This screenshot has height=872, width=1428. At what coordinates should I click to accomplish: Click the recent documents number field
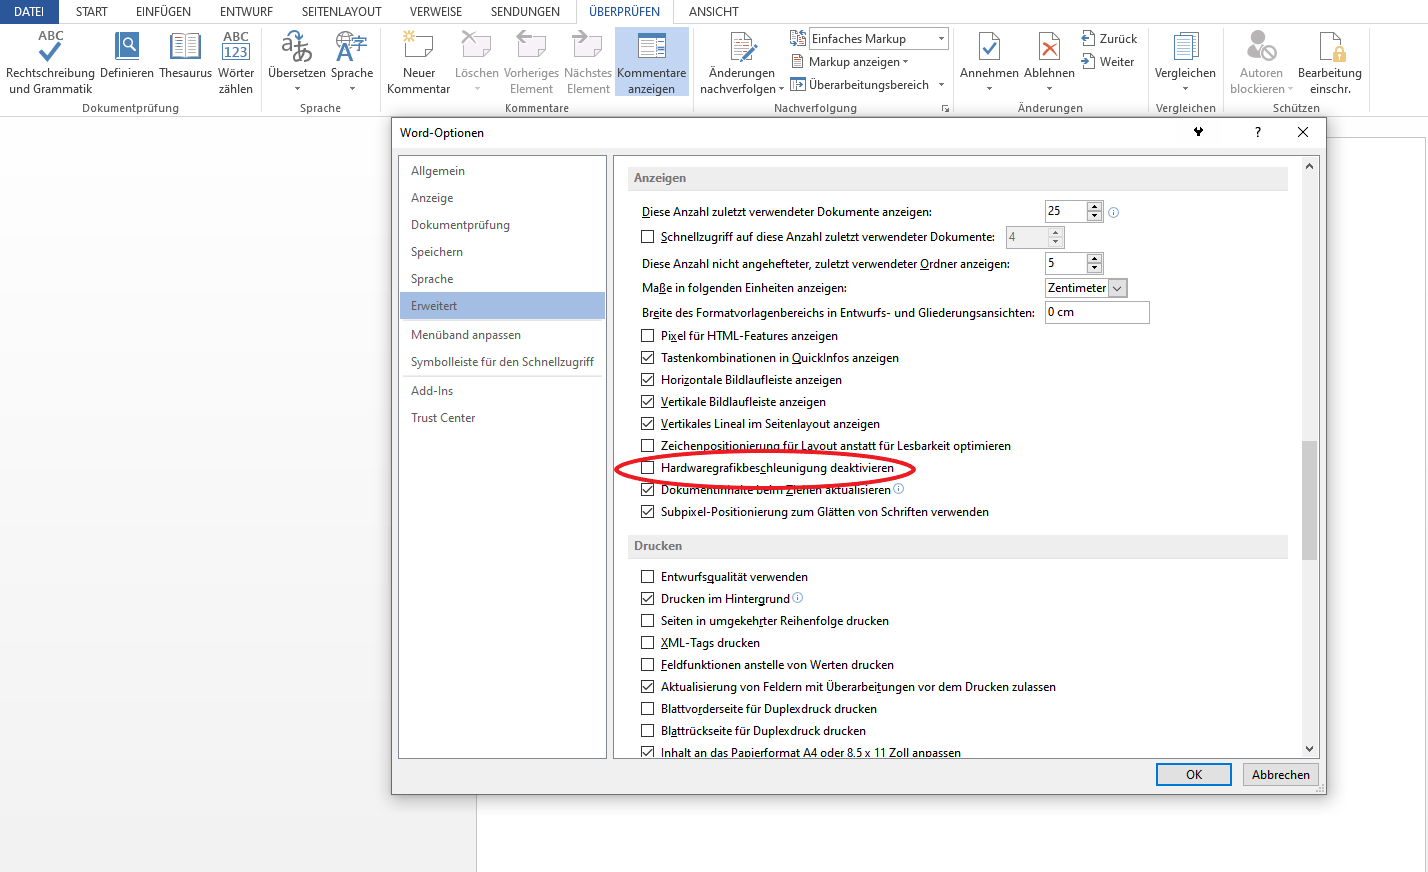coord(1066,211)
